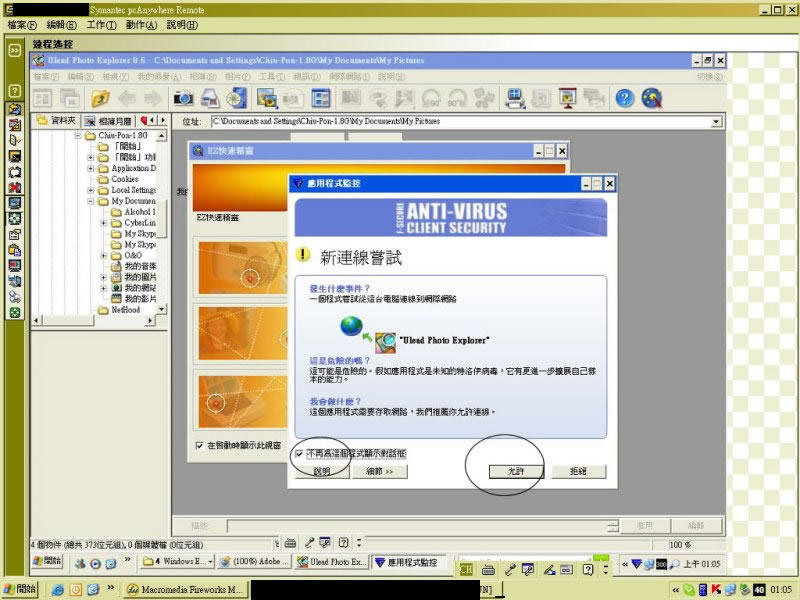800x600 pixels.
Task: Click the folder tree horizontal scrollbar
Action: [93, 320]
